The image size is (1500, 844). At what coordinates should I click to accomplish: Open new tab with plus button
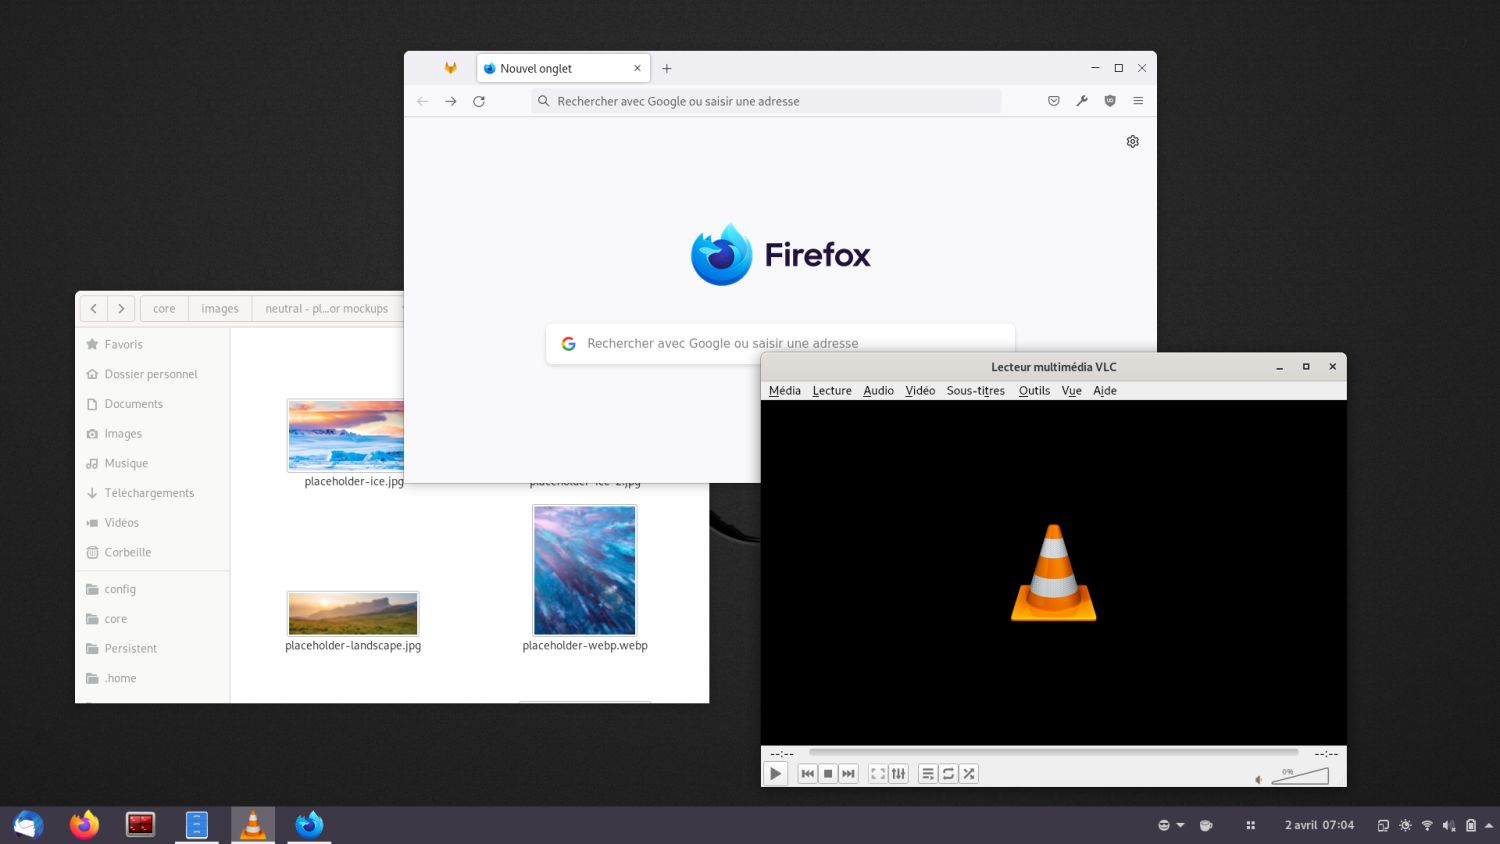(667, 68)
